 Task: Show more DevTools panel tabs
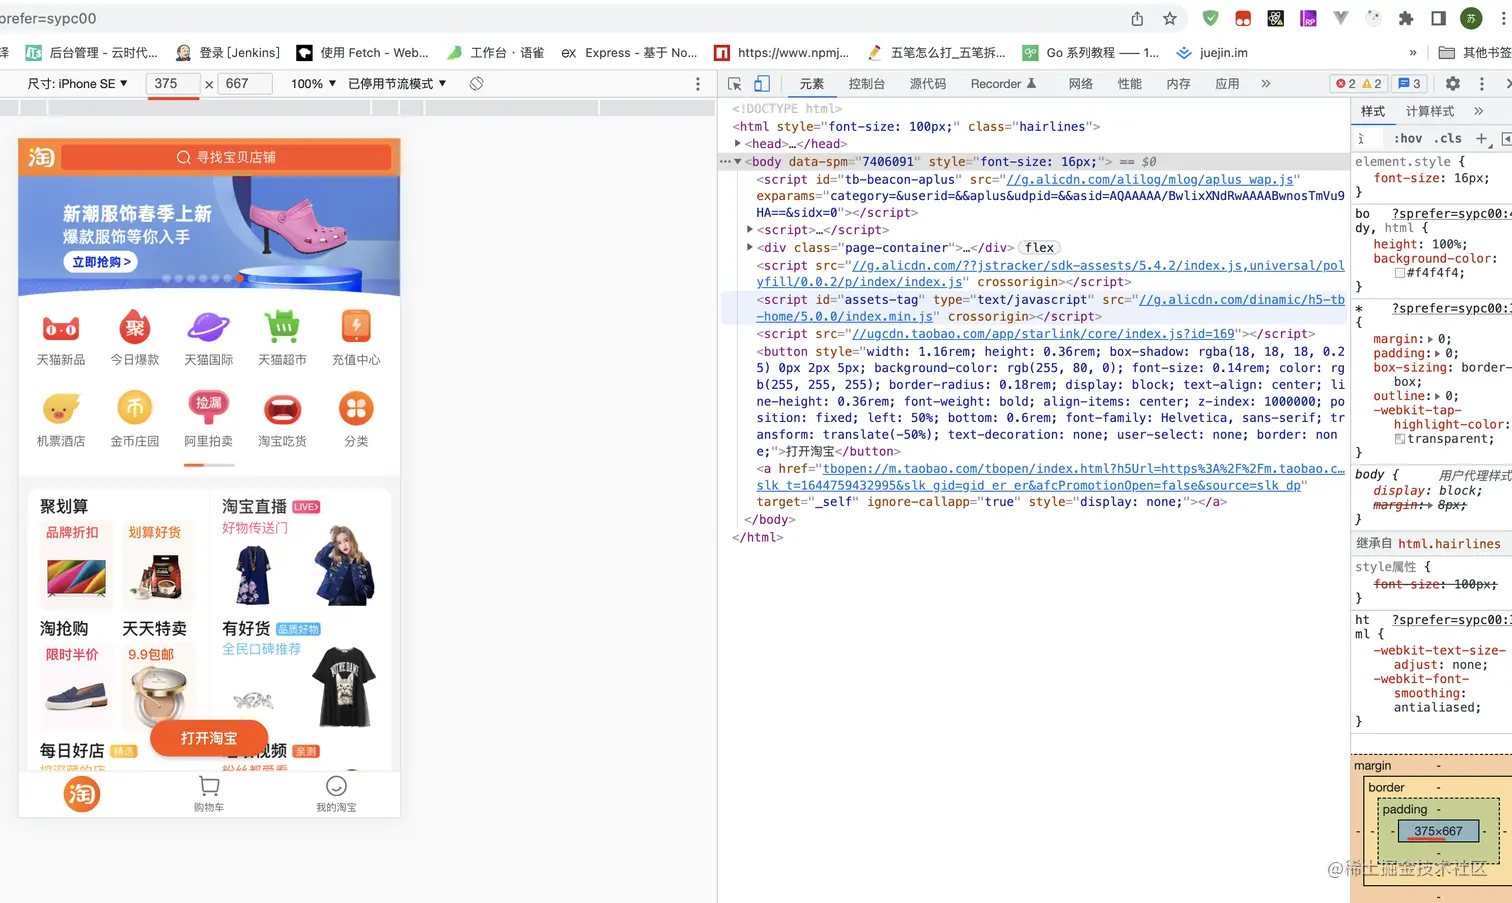[x=1266, y=84]
